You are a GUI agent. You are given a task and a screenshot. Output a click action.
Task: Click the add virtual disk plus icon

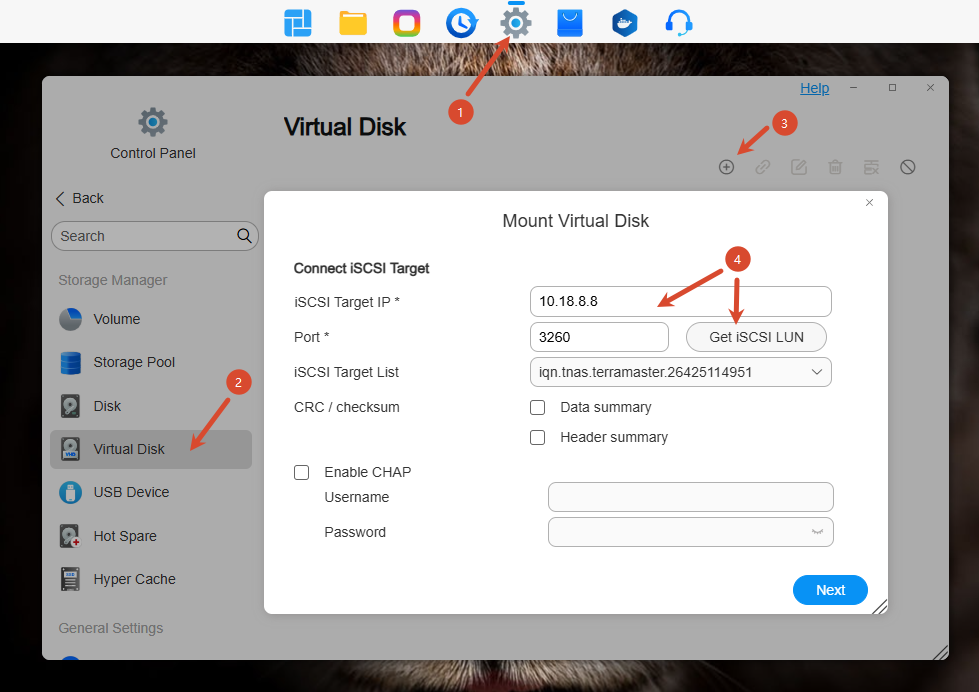tap(726, 167)
